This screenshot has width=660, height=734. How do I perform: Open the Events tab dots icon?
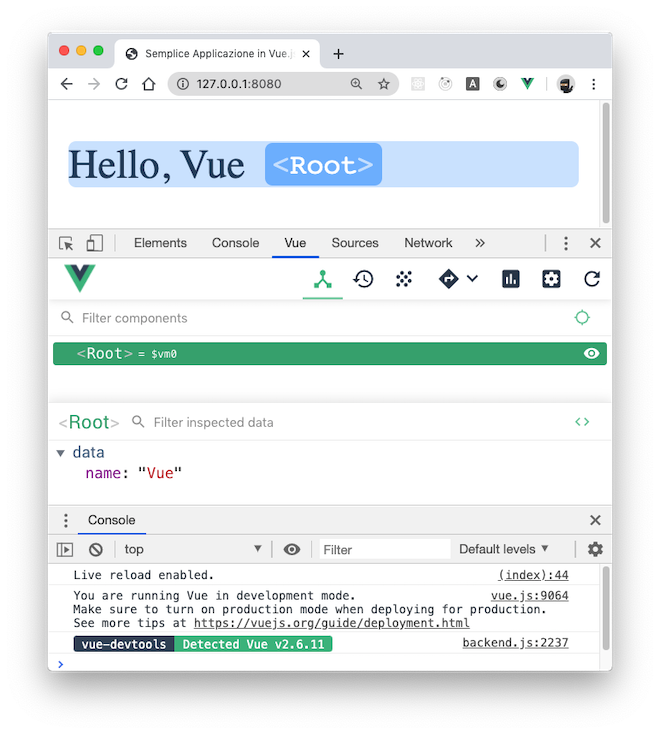pos(404,280)
